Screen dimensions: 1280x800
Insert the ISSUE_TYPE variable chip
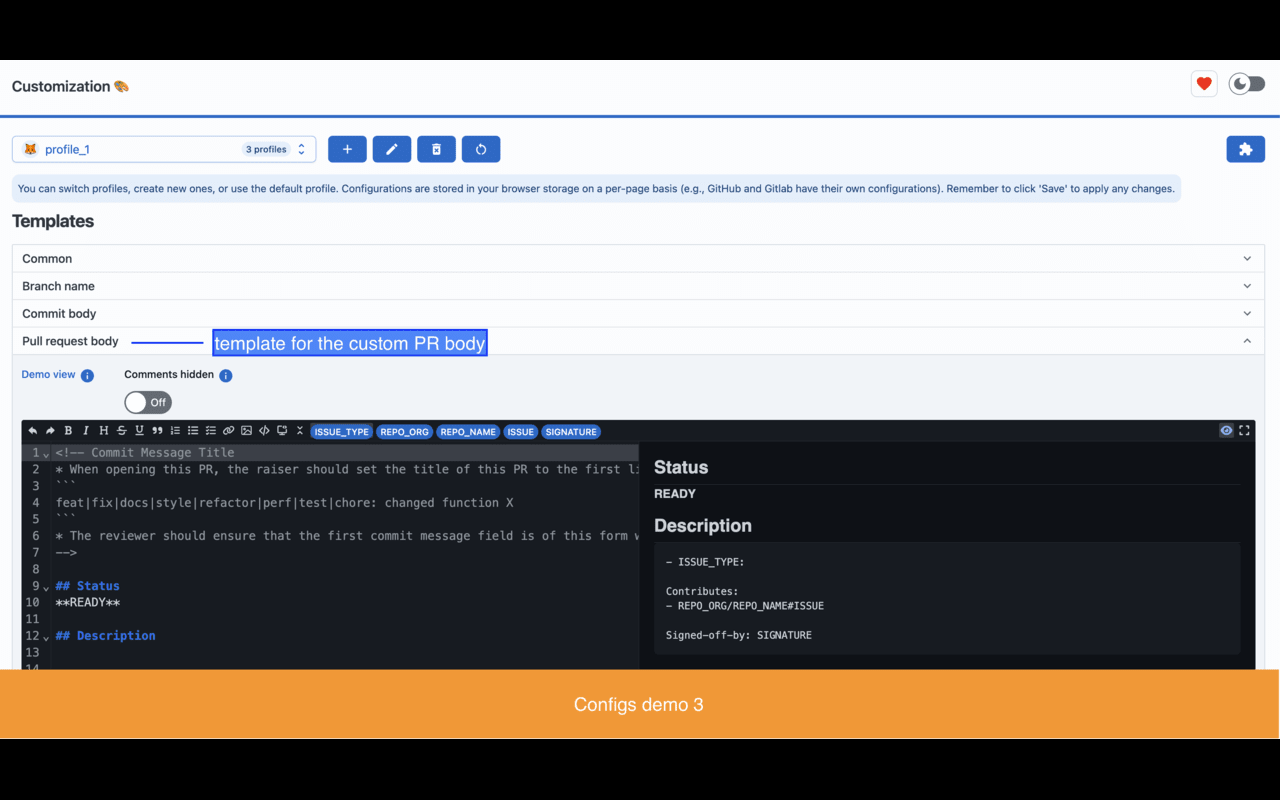coord(341,431)
